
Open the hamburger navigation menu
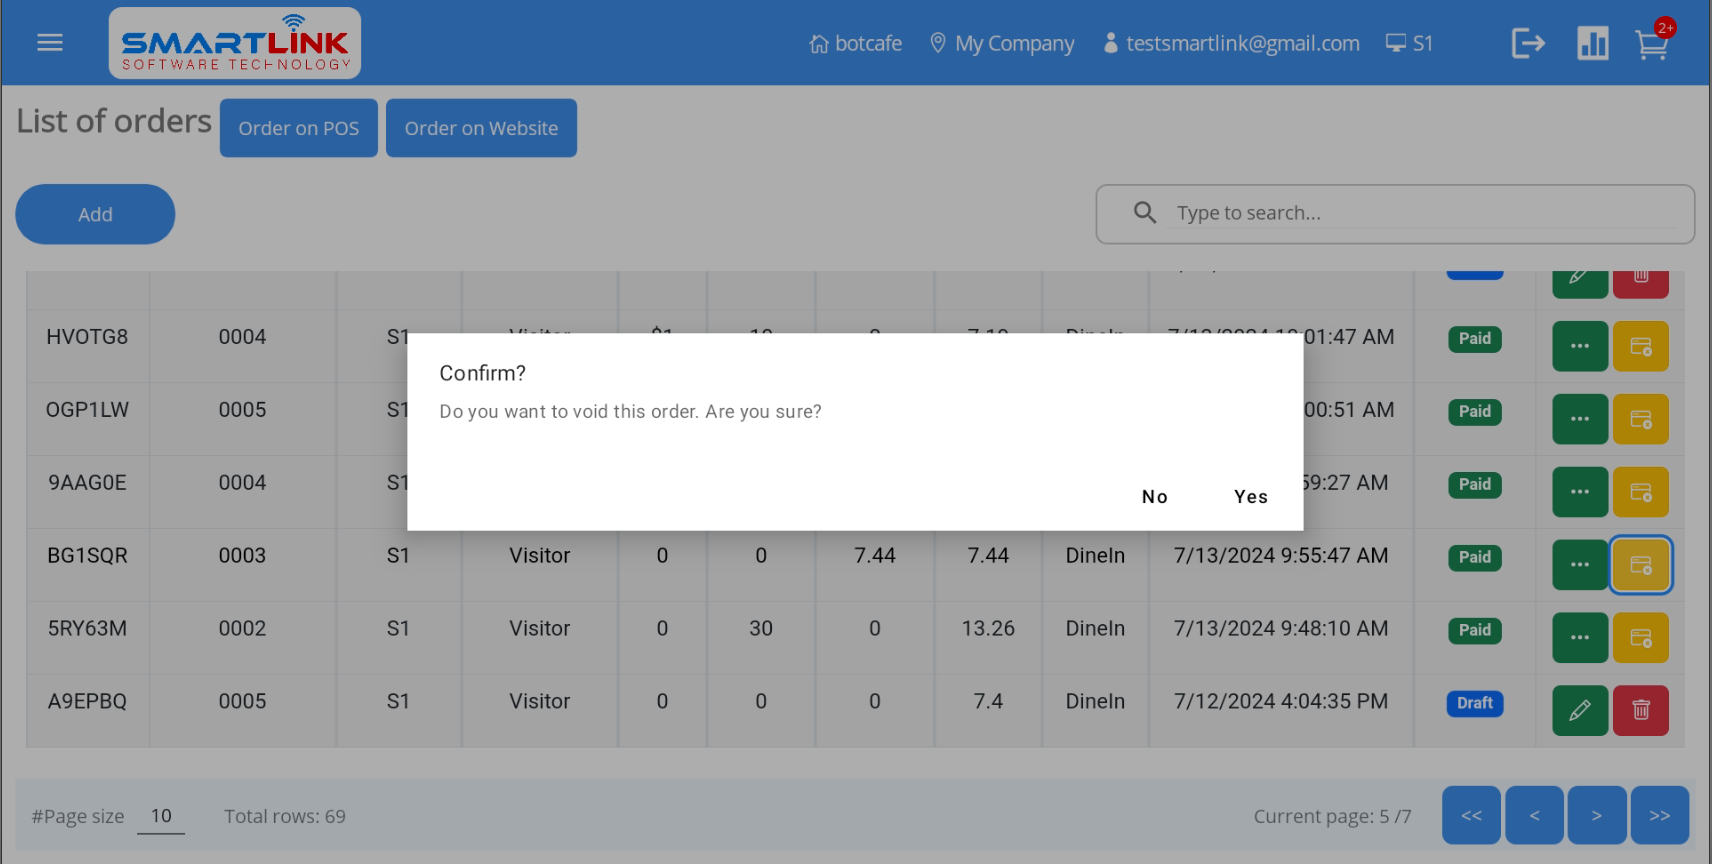(x=50, y=43)
